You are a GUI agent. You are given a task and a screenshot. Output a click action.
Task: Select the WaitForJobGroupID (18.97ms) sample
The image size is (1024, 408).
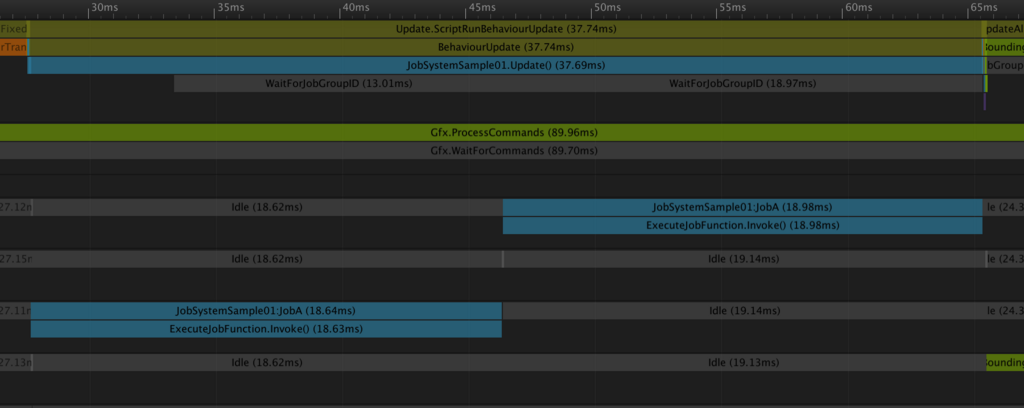(743, 84)
